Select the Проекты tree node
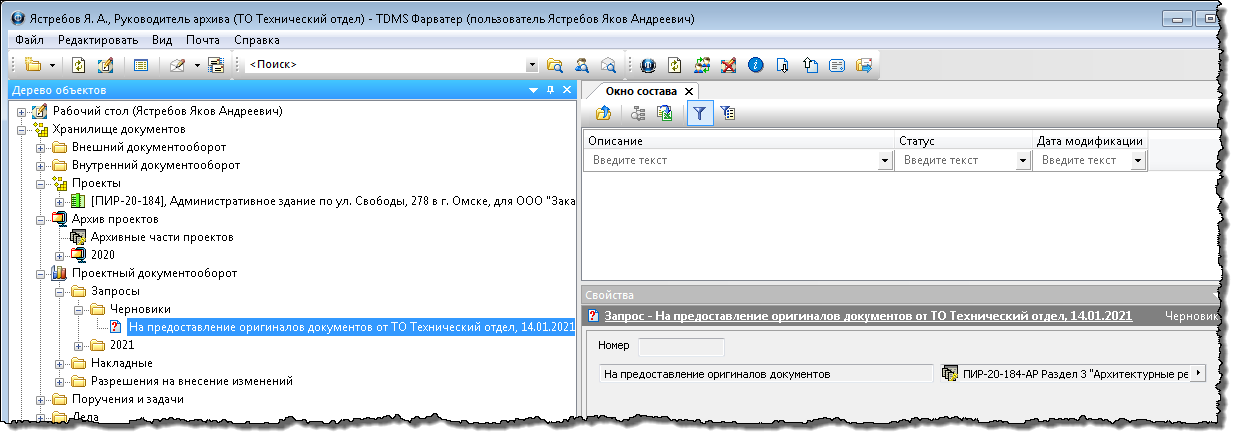This screenshot has width=1236, height=436. 96,183
